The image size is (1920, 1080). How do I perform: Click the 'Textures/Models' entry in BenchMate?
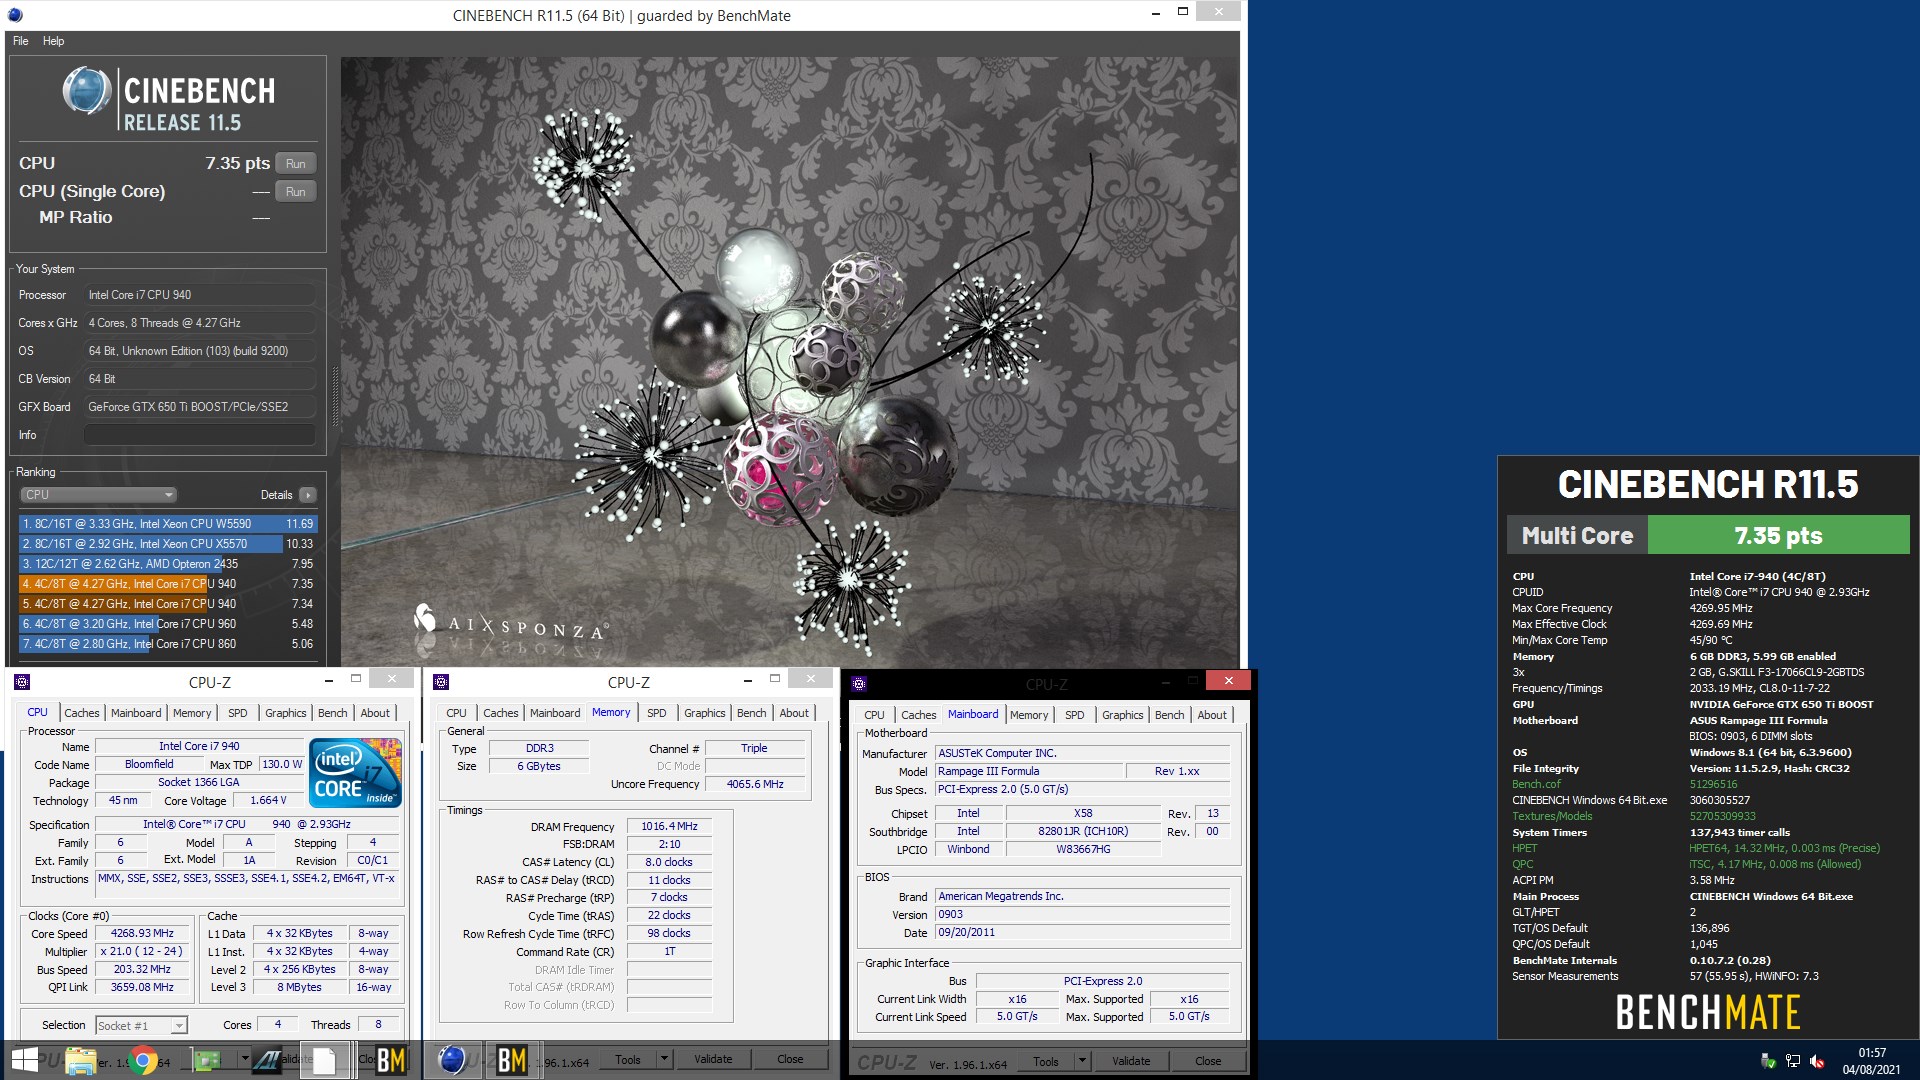point(1552,816)
